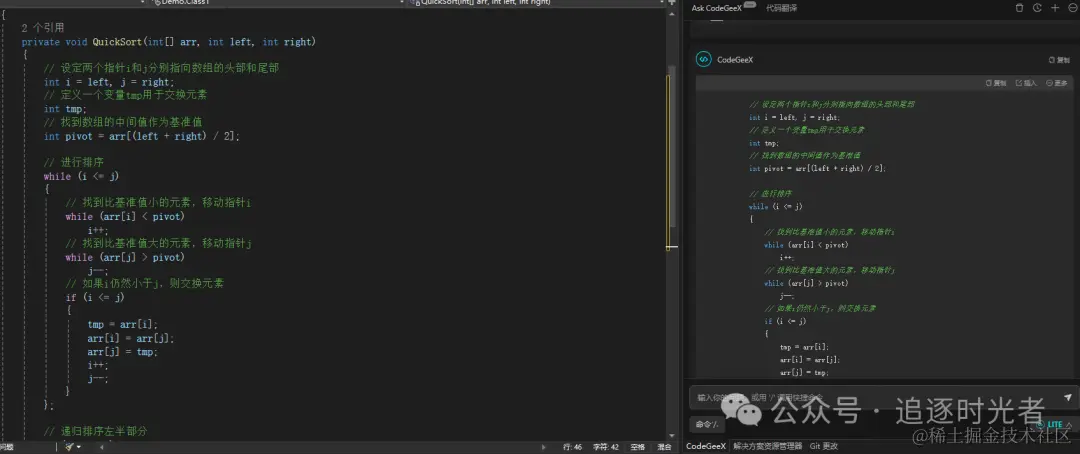Send the chat message with paper plane icon

pos(1068,398)
